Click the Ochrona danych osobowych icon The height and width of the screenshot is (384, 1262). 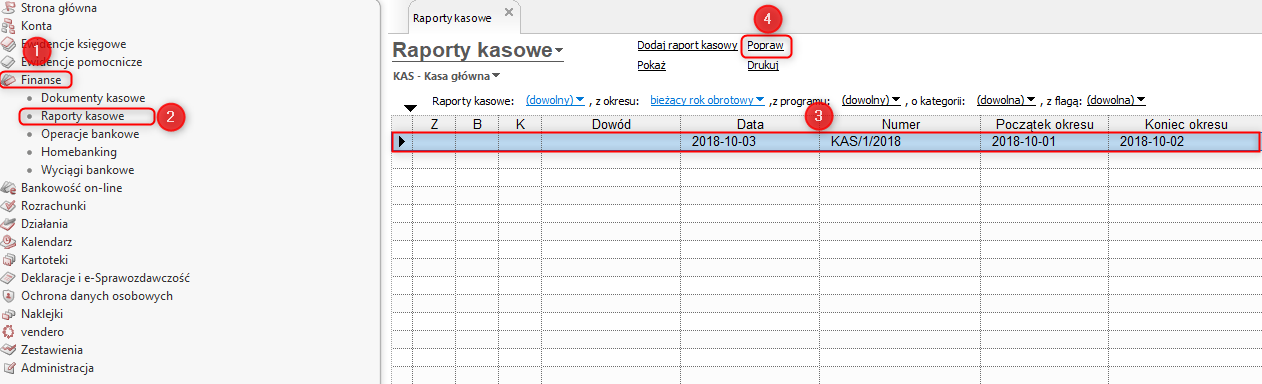(x=9, y=296)
